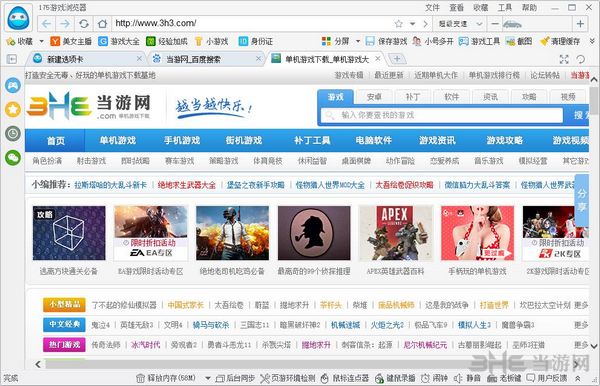Open the 小游戏 bookmark
The height and width of the screenshot is (386, 600).
211,41
